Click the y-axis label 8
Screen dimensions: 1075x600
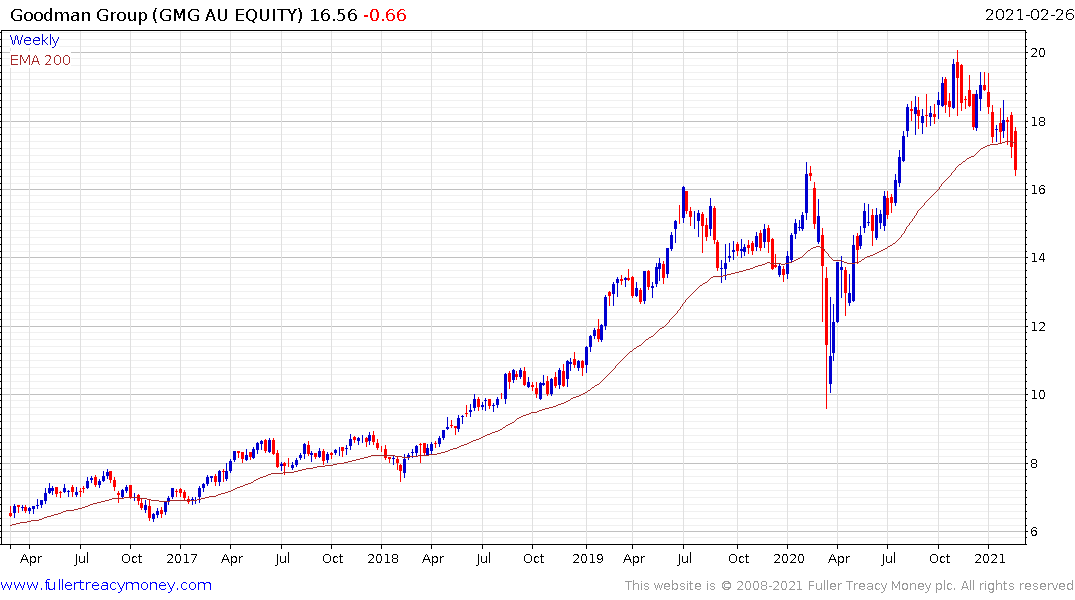pyautogui.click(x=1034, y=464)
